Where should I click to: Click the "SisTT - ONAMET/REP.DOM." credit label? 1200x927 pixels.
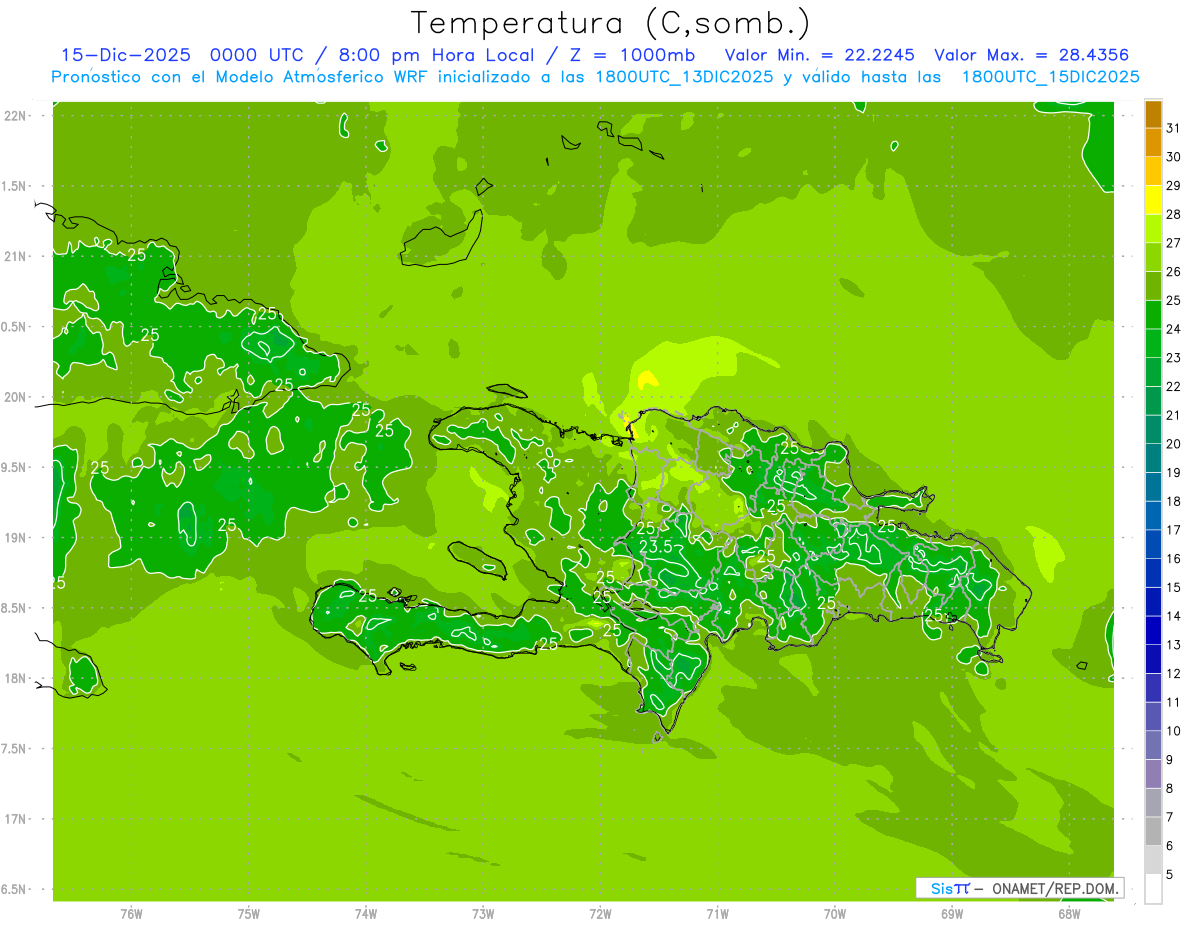(x=1019, y=888)
